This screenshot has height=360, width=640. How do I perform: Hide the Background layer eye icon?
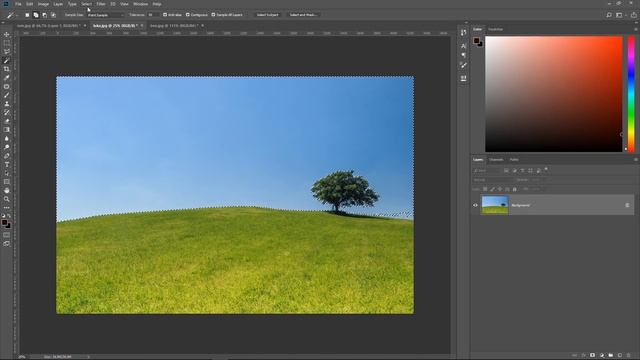point(475,205)
